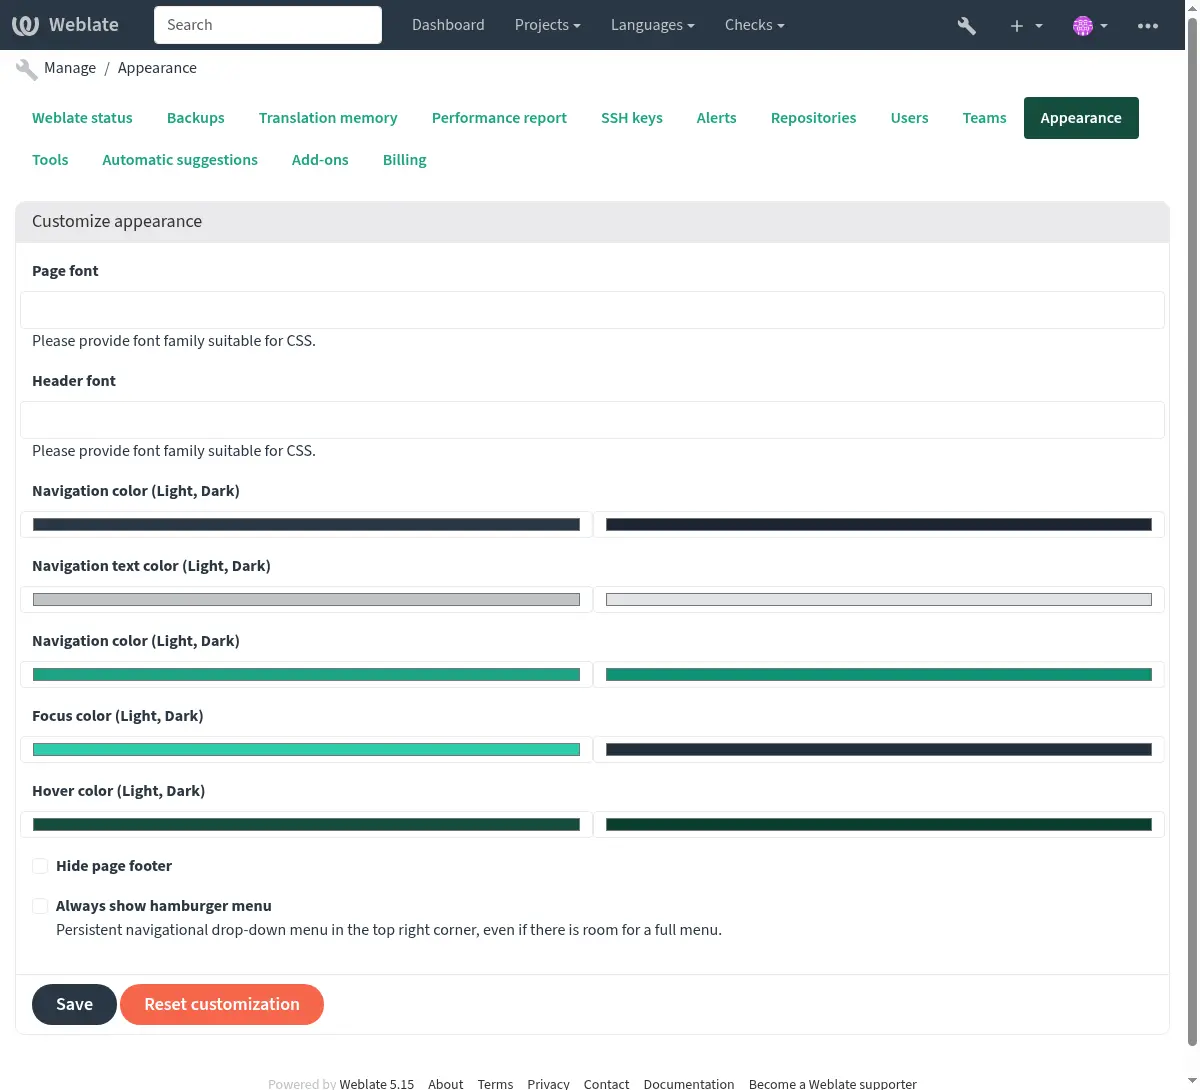
Task: Switch to the Tools tab
Action: pyautogui.click(x=50, y=160)
